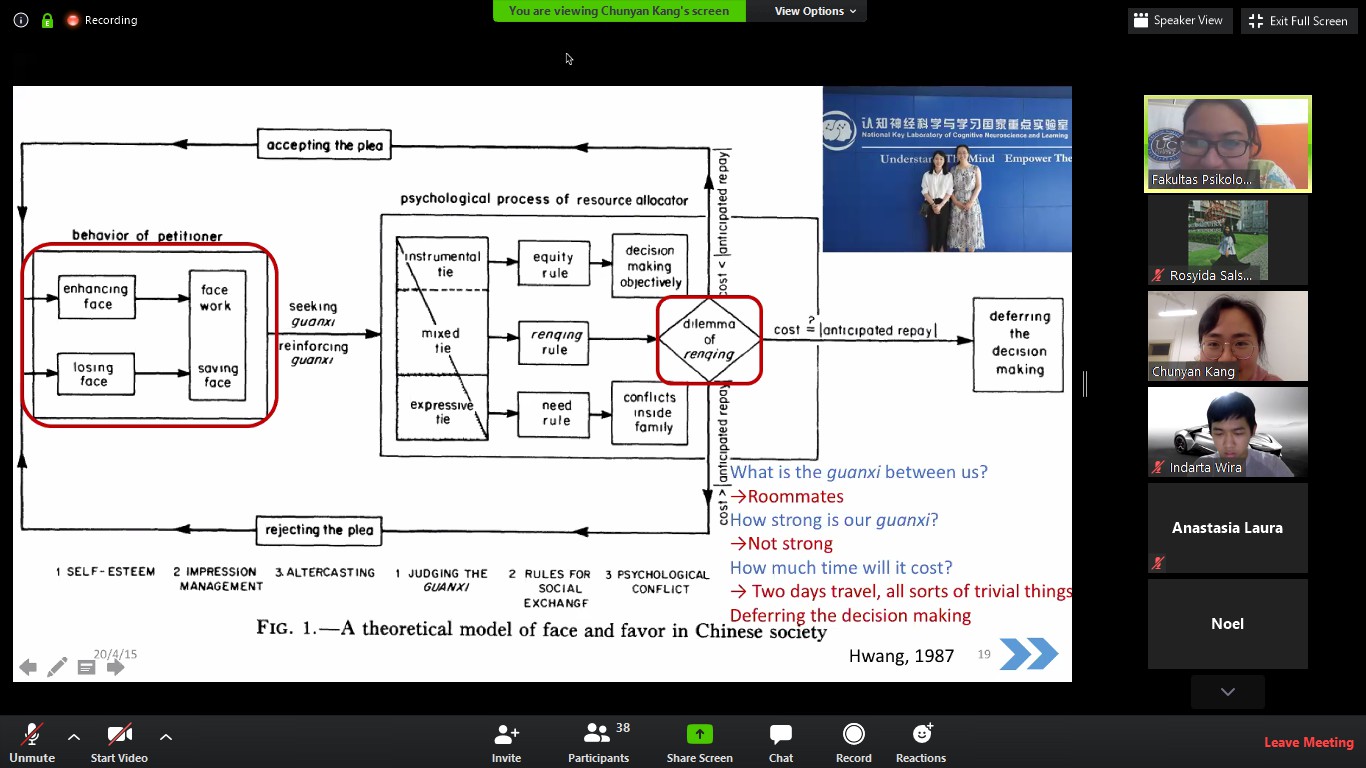
Task: Click the meeting info icon
Action: pos(21,20)
